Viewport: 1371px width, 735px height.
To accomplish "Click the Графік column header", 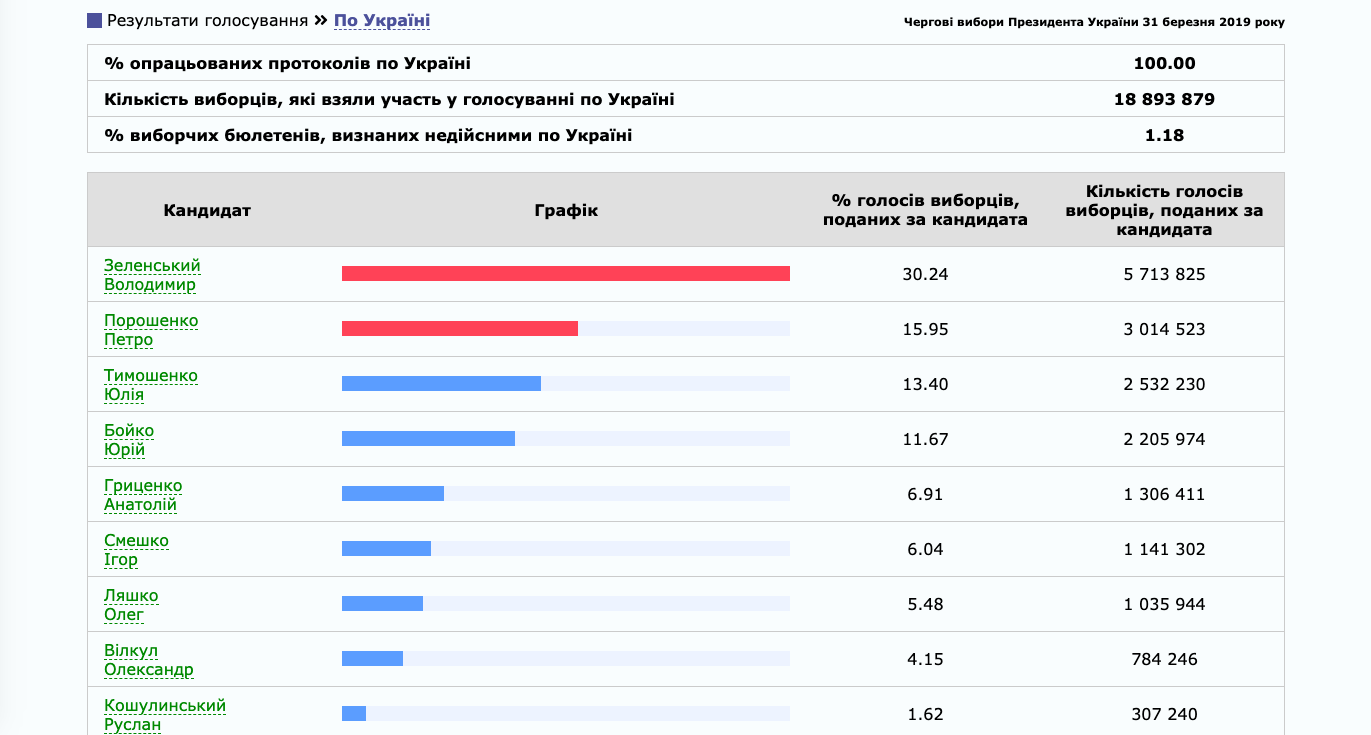I will tap(566, 210).
